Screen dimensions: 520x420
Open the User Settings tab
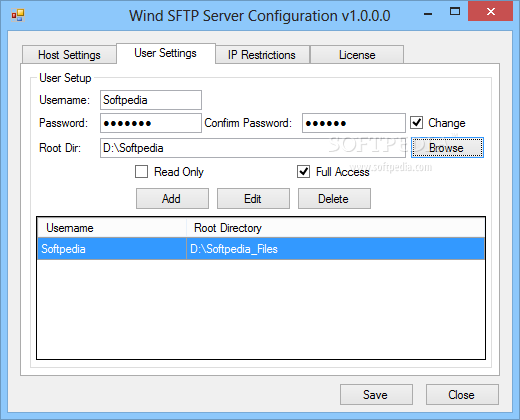coord(166,53)
